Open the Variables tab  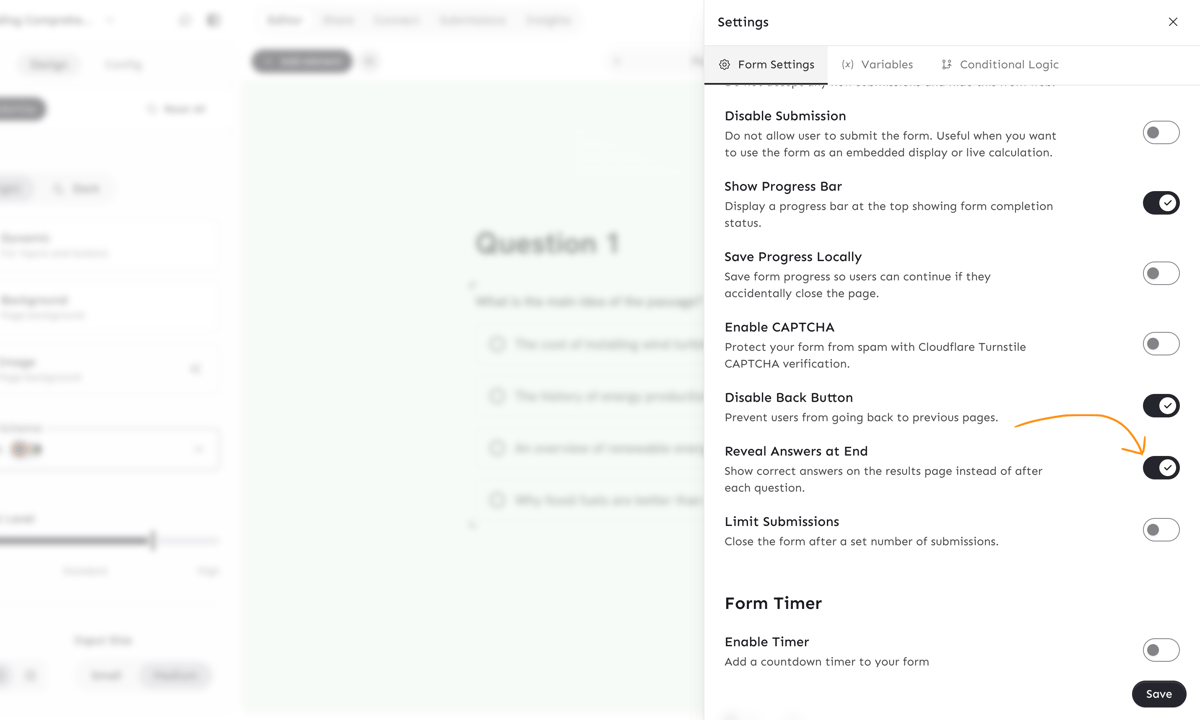pos(886,65)
